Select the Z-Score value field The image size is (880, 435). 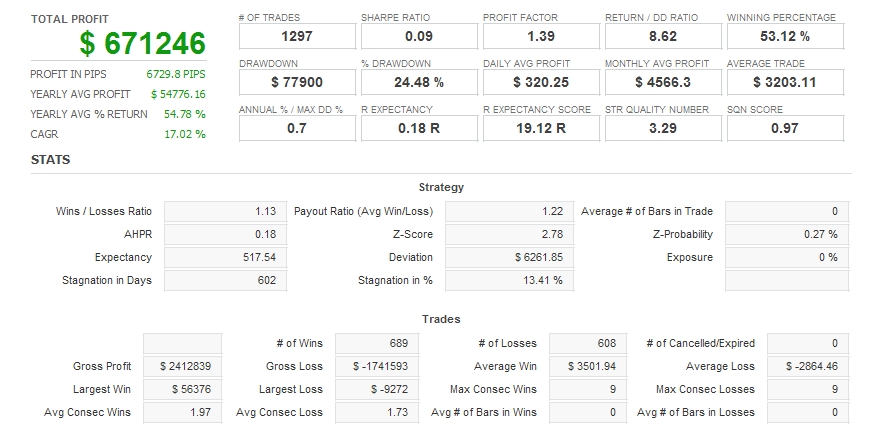[510, 234]
